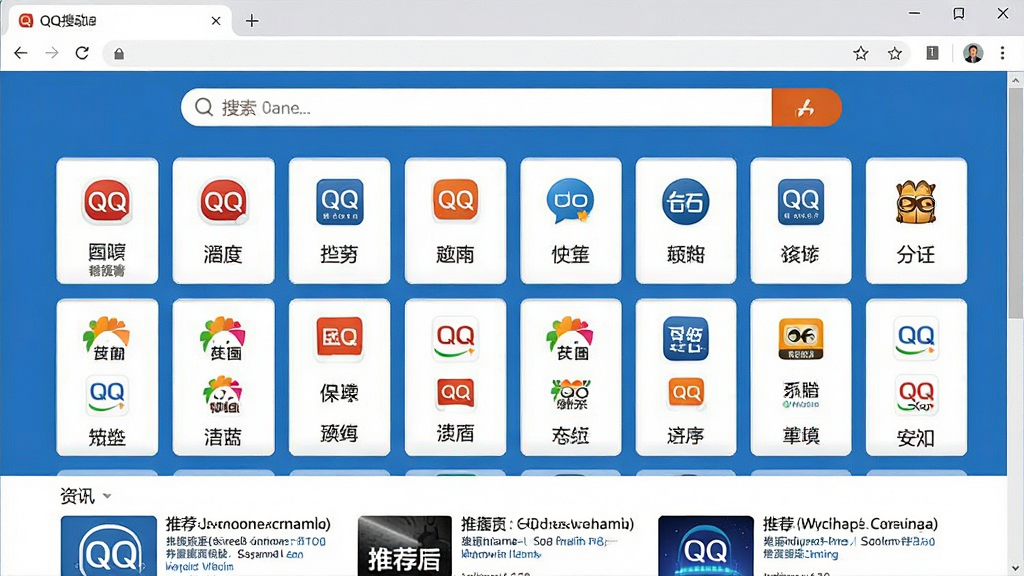Screen dimensions: 1024x576
Task: Open the article title ending in wehamb)
Action: [x=547, y=524]
